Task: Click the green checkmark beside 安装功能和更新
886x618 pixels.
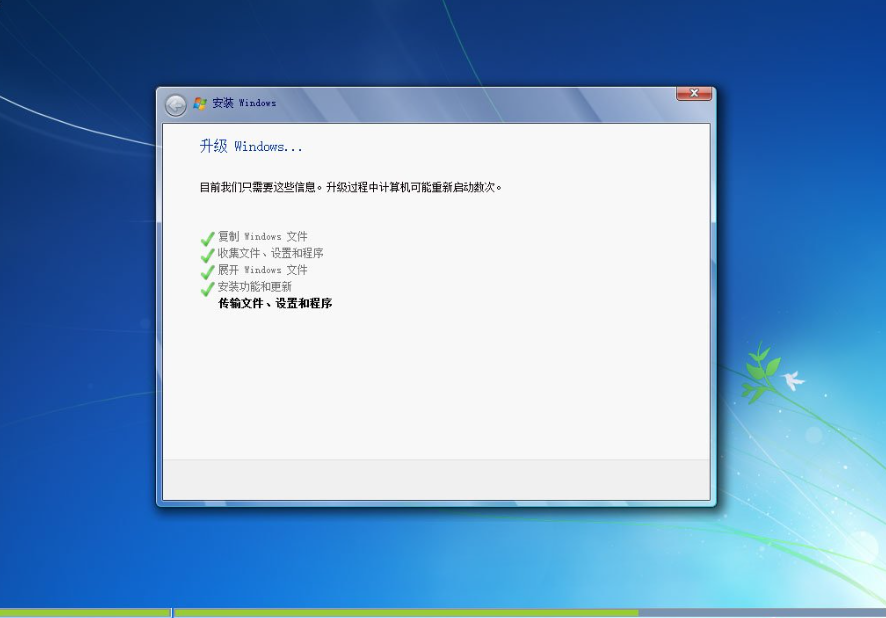Action: pos(207,289)
